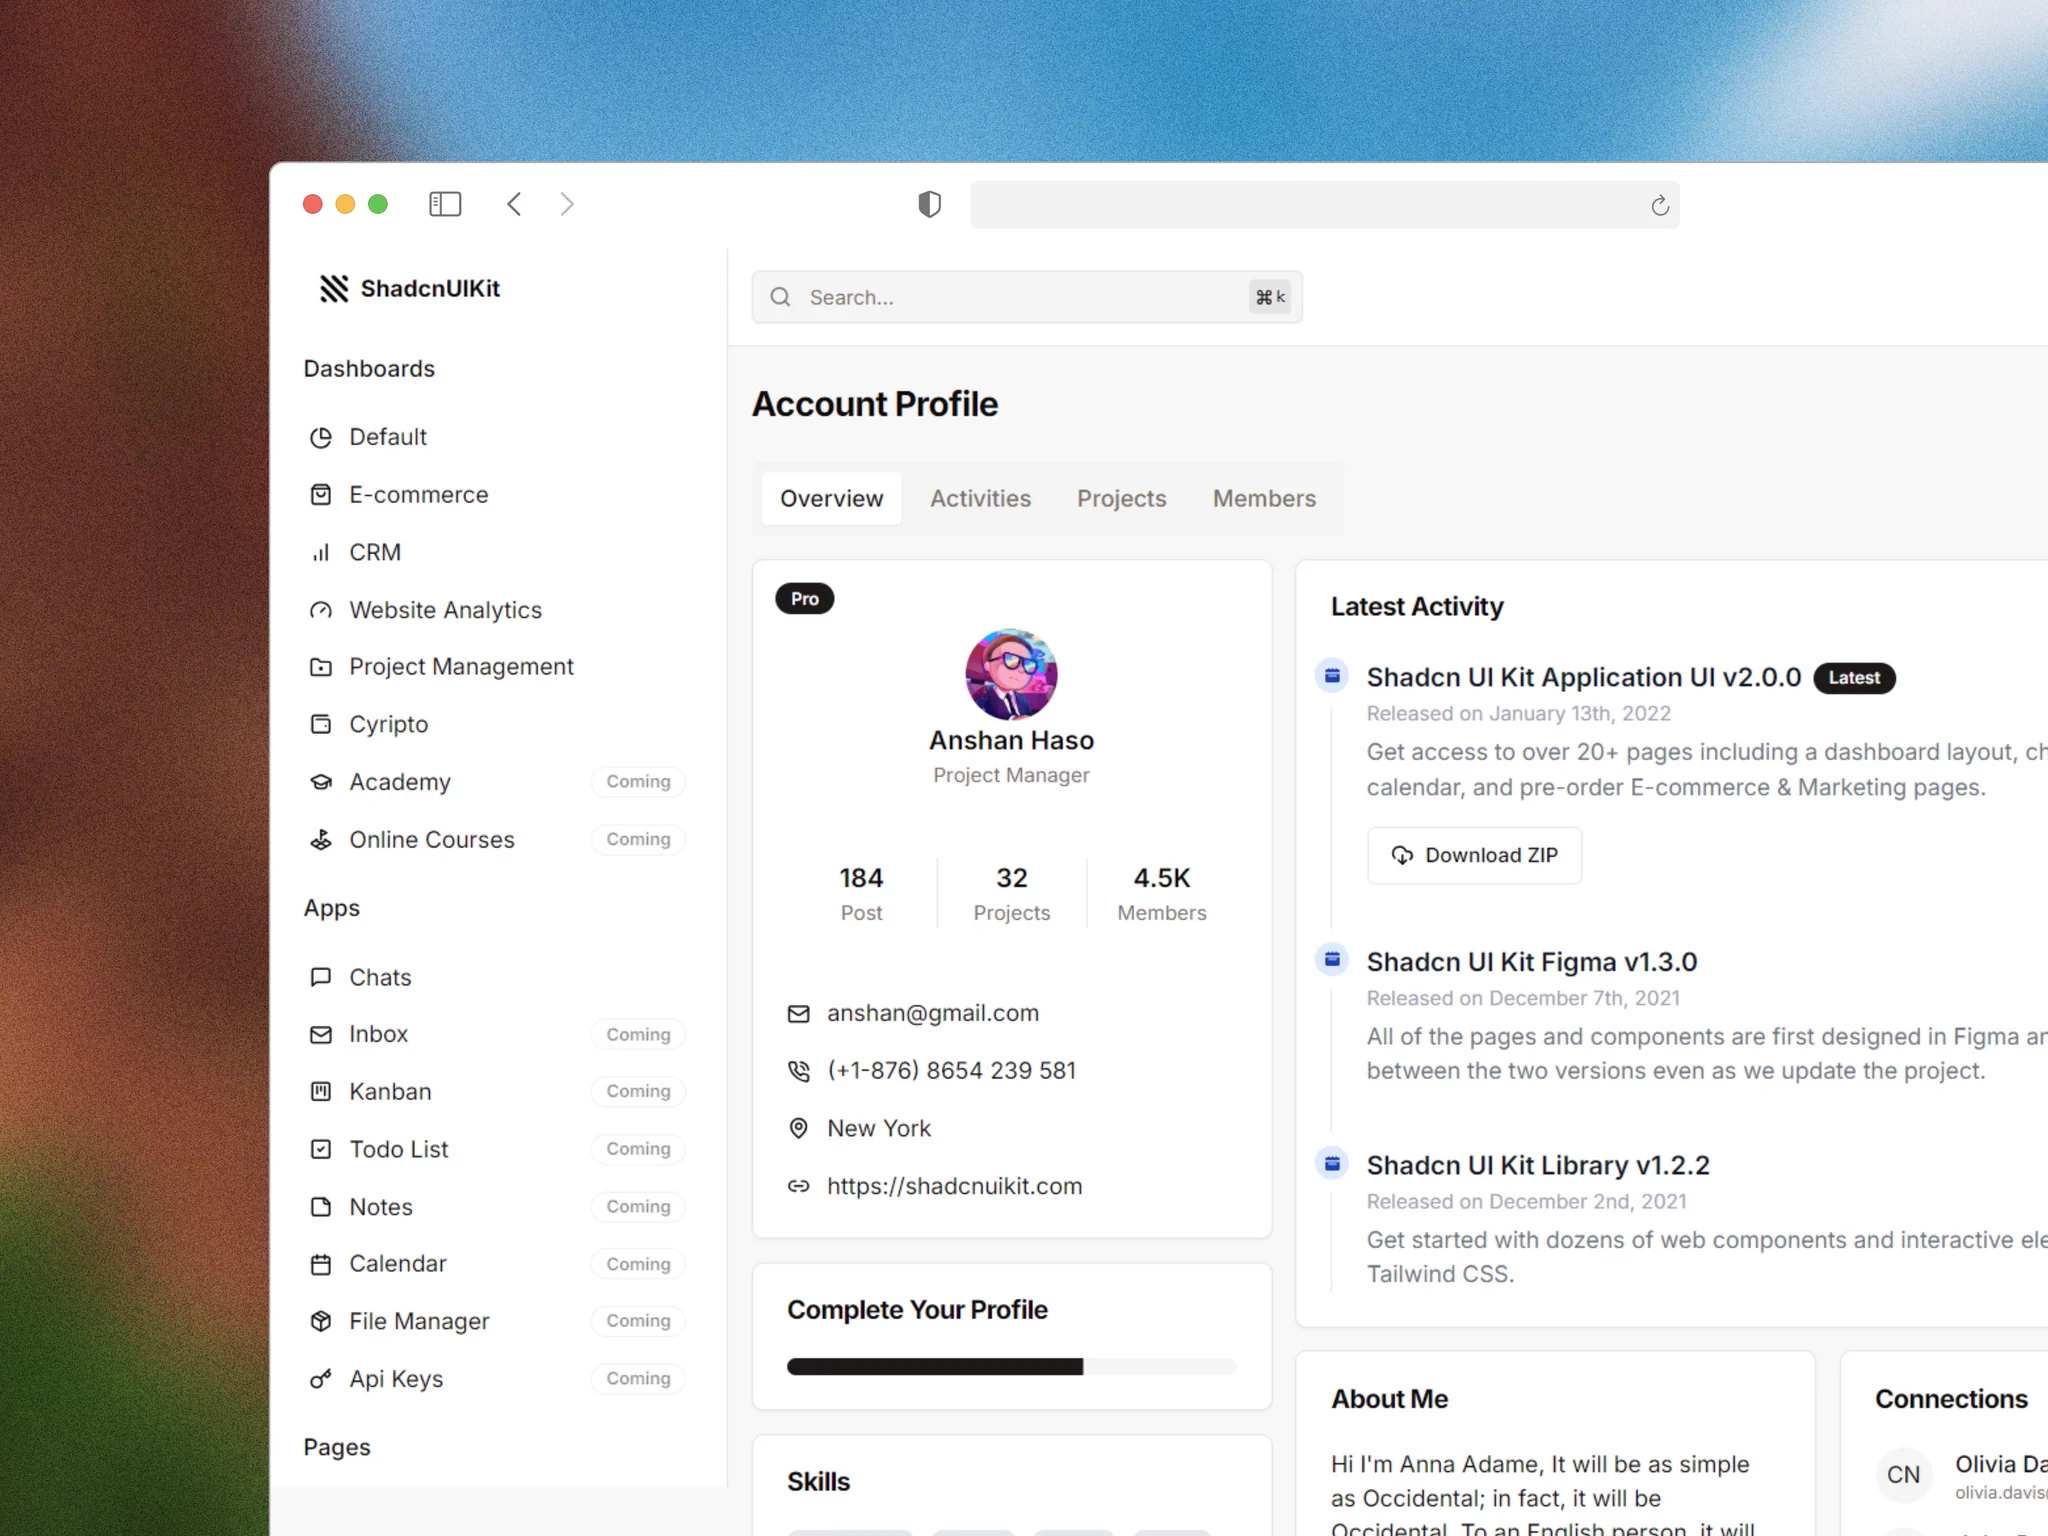Click the phone icon beside the number
This screenshot has width=2048, height=1536.
coord(798,1071)
